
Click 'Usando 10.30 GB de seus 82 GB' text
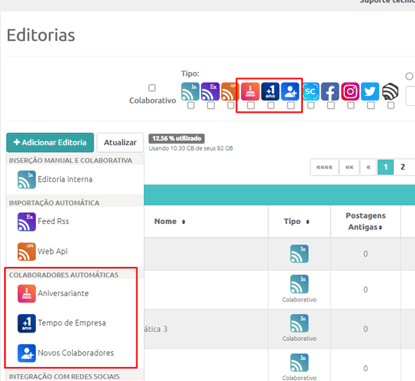point(191,148)
